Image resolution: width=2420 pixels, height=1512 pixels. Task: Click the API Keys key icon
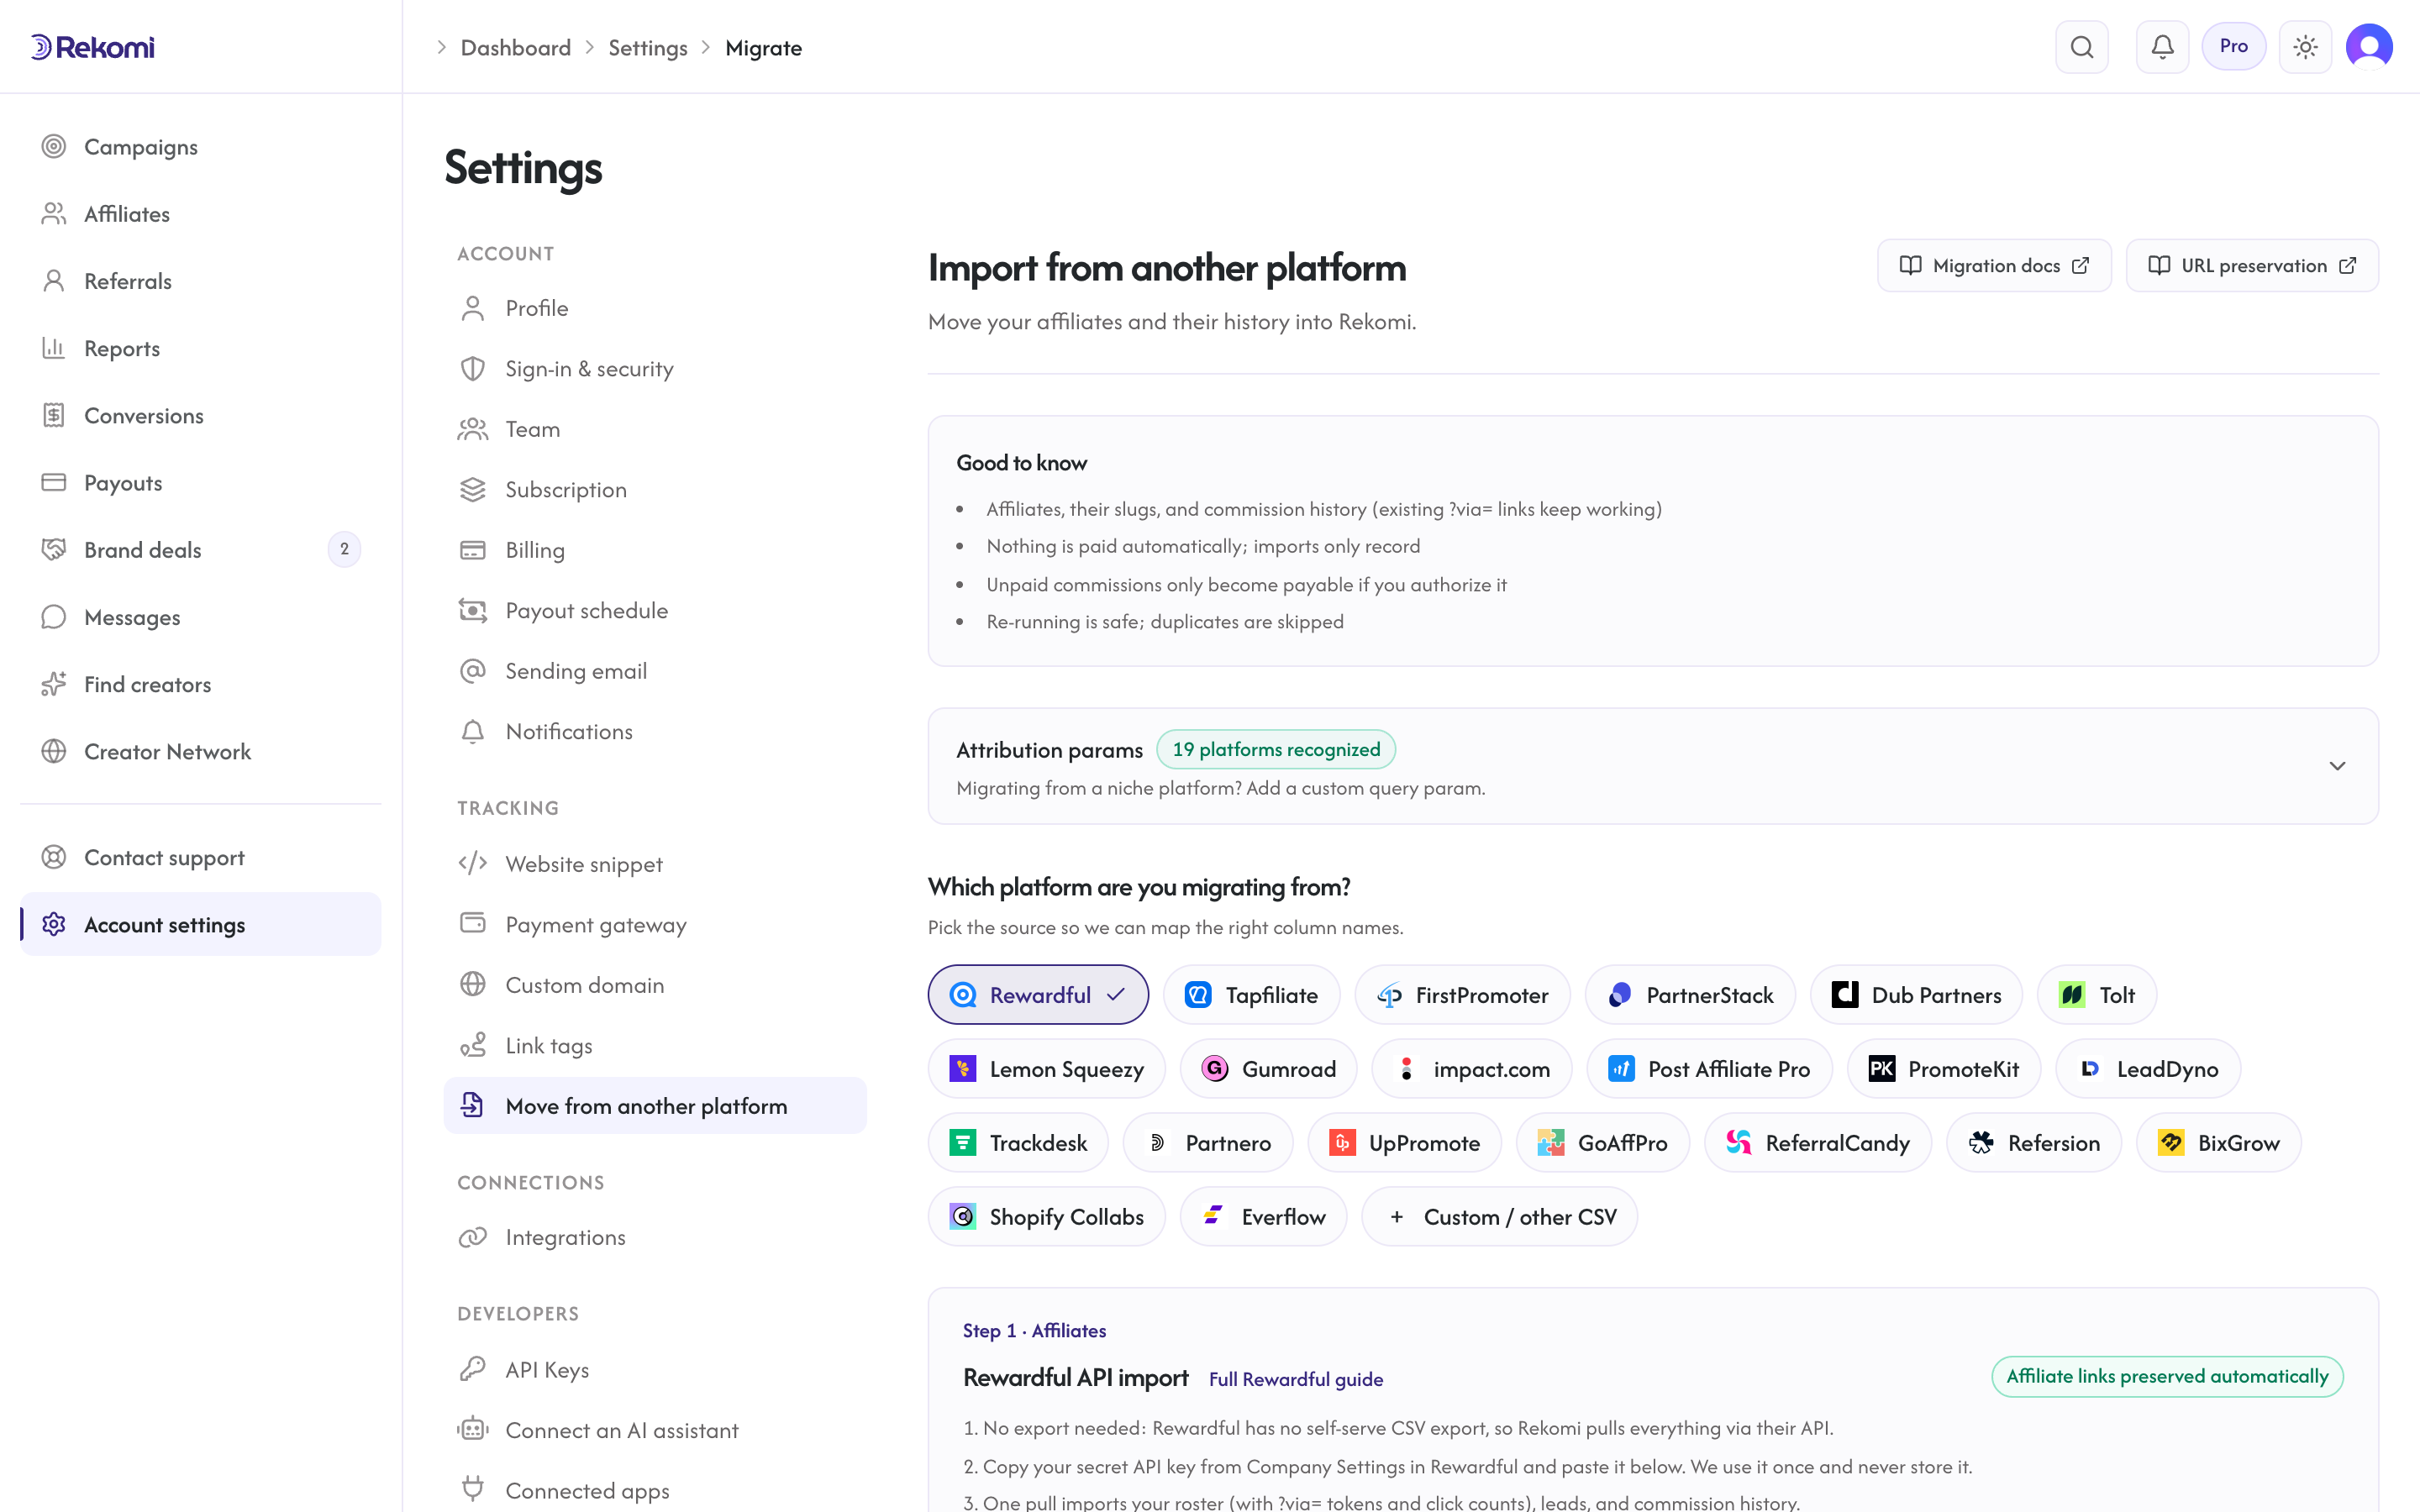pyautogui.click(x=473, y=1369)
